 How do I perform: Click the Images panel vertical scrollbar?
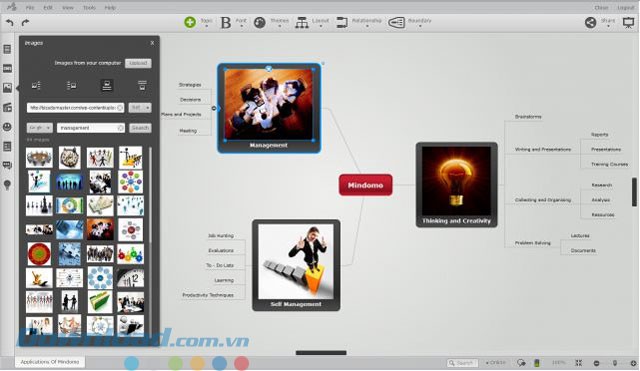click(x=150, y=194)
